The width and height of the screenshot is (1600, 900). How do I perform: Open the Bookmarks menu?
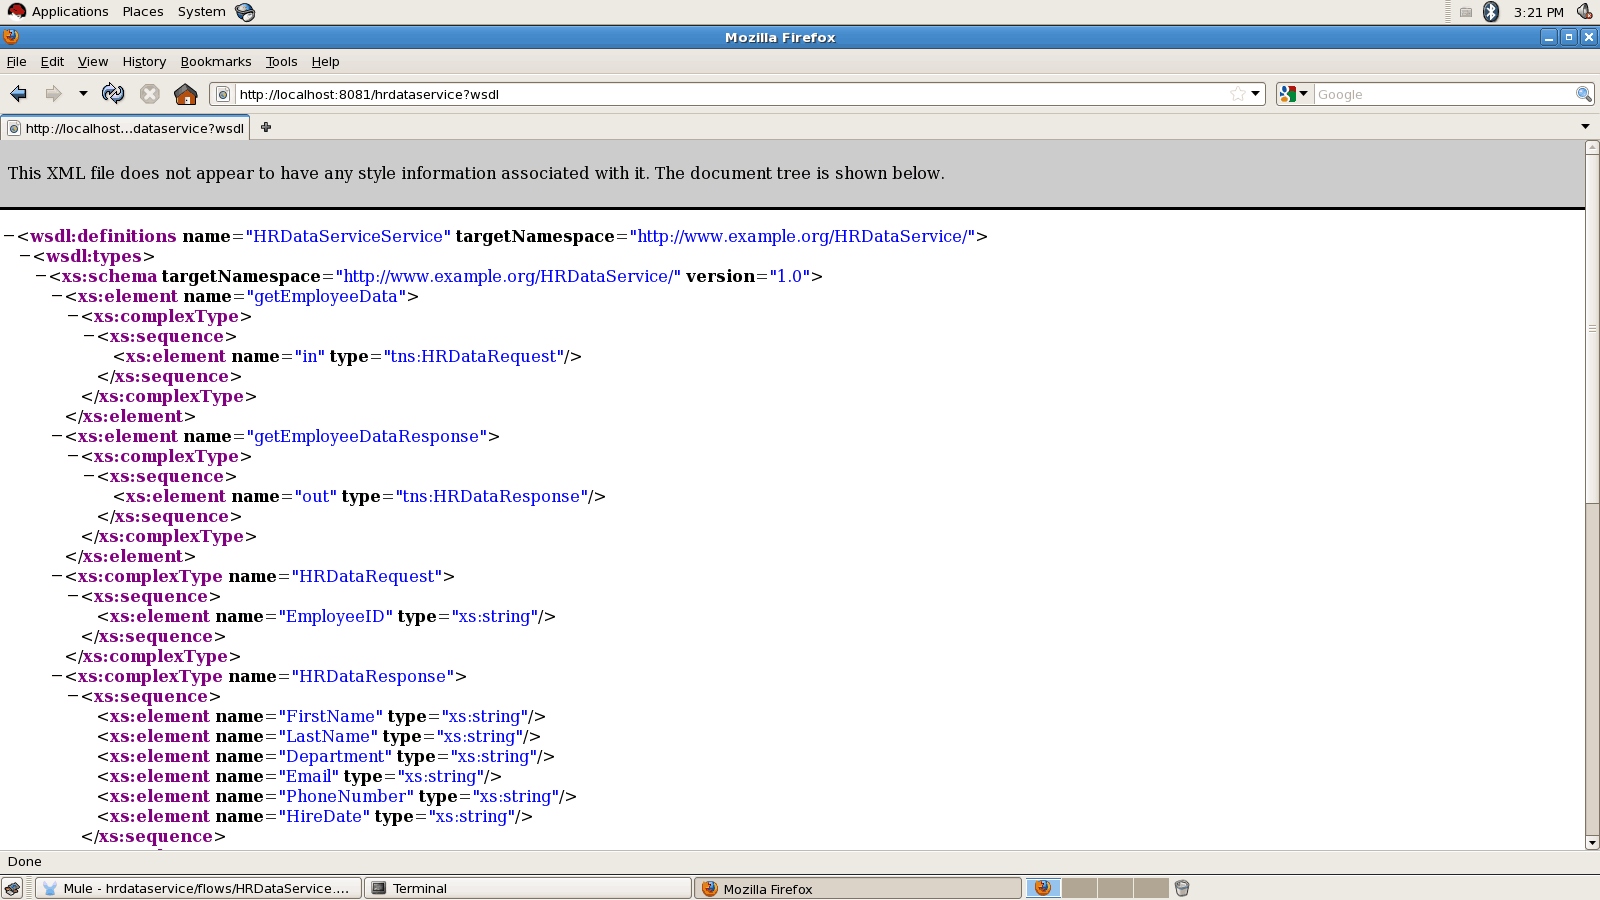(x=216, y=61)
